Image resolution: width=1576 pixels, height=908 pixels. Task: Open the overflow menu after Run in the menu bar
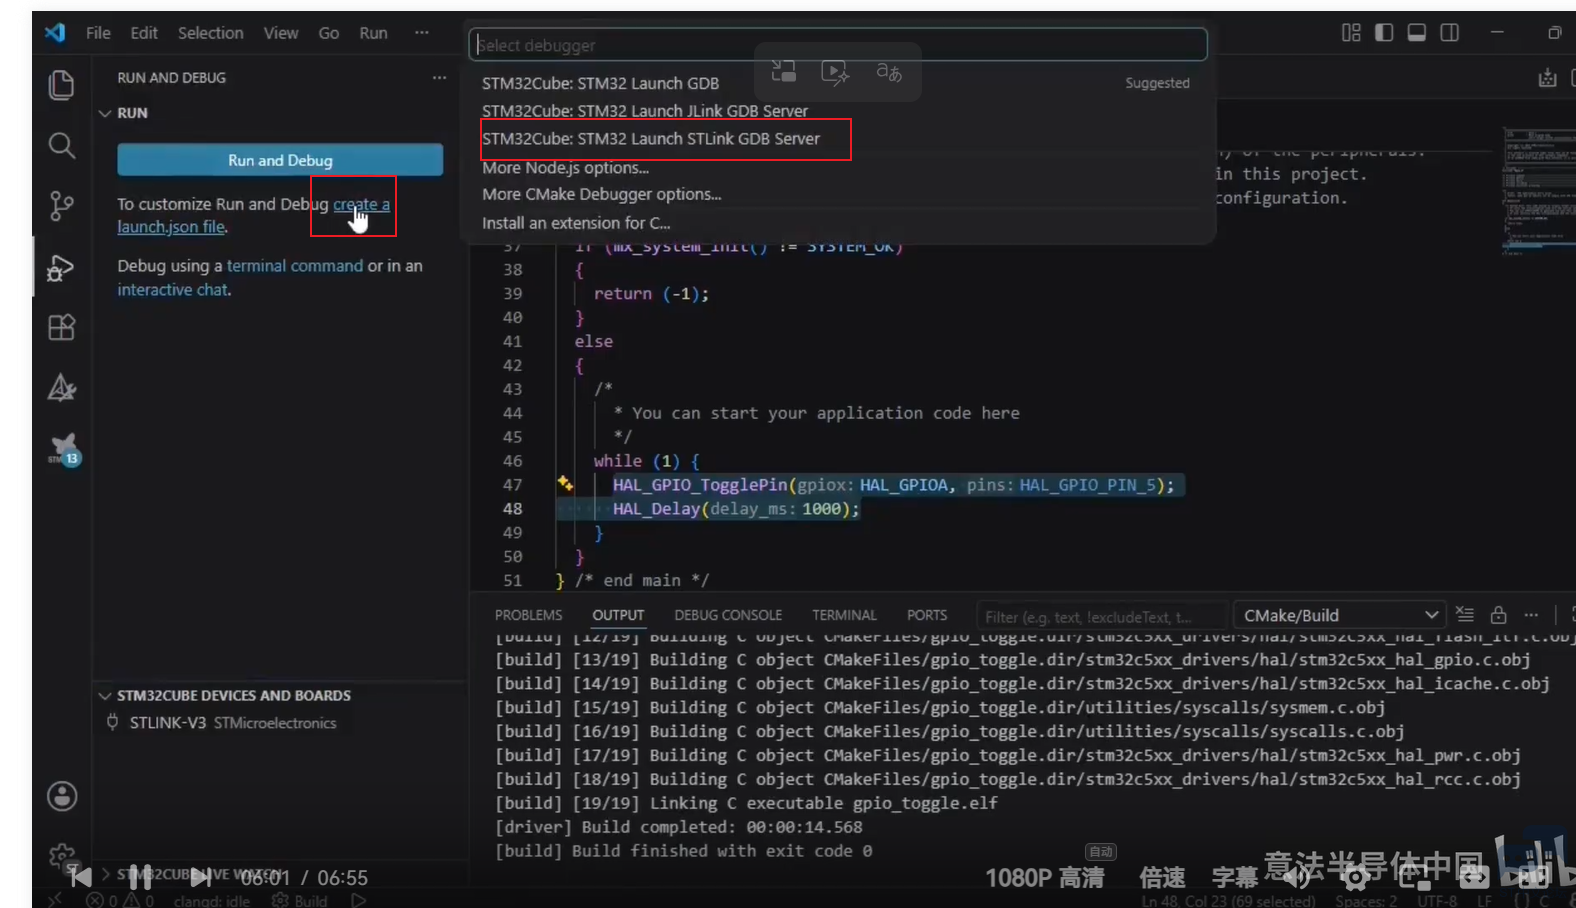[x=422, y=33]
